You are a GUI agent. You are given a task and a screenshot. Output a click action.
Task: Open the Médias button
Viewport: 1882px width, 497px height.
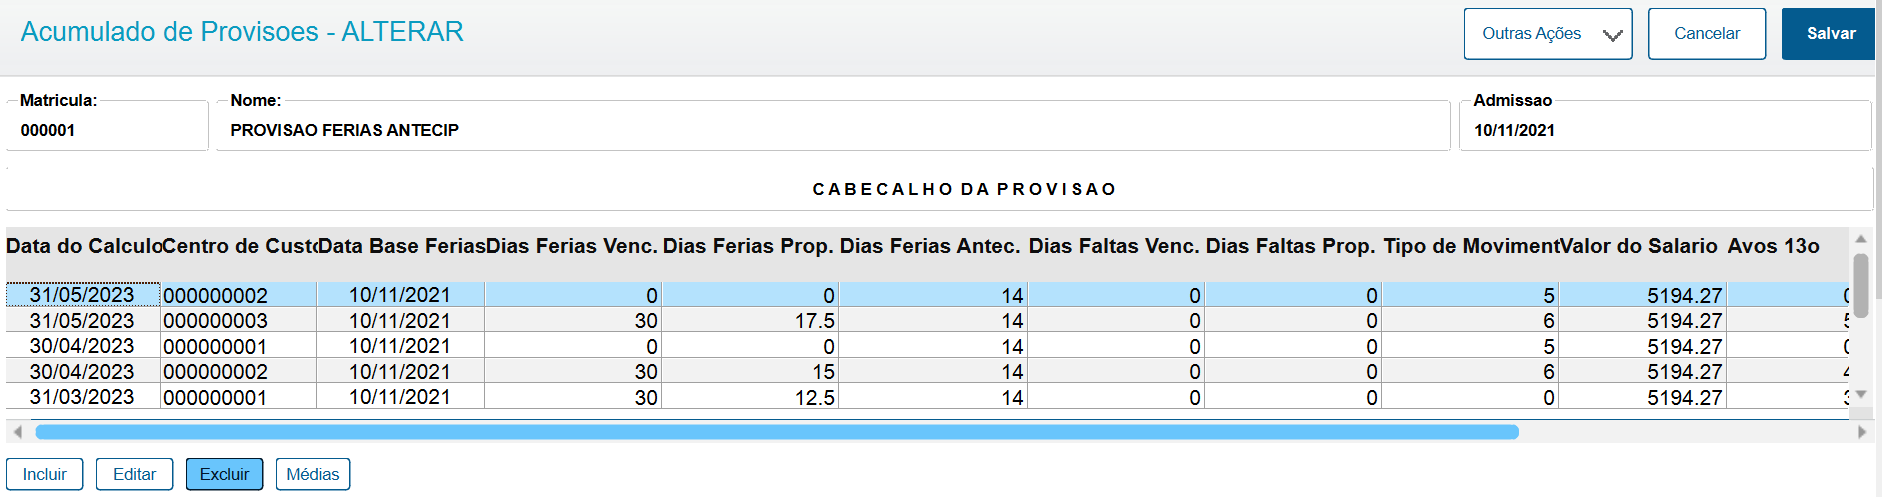tap(312, 474)
